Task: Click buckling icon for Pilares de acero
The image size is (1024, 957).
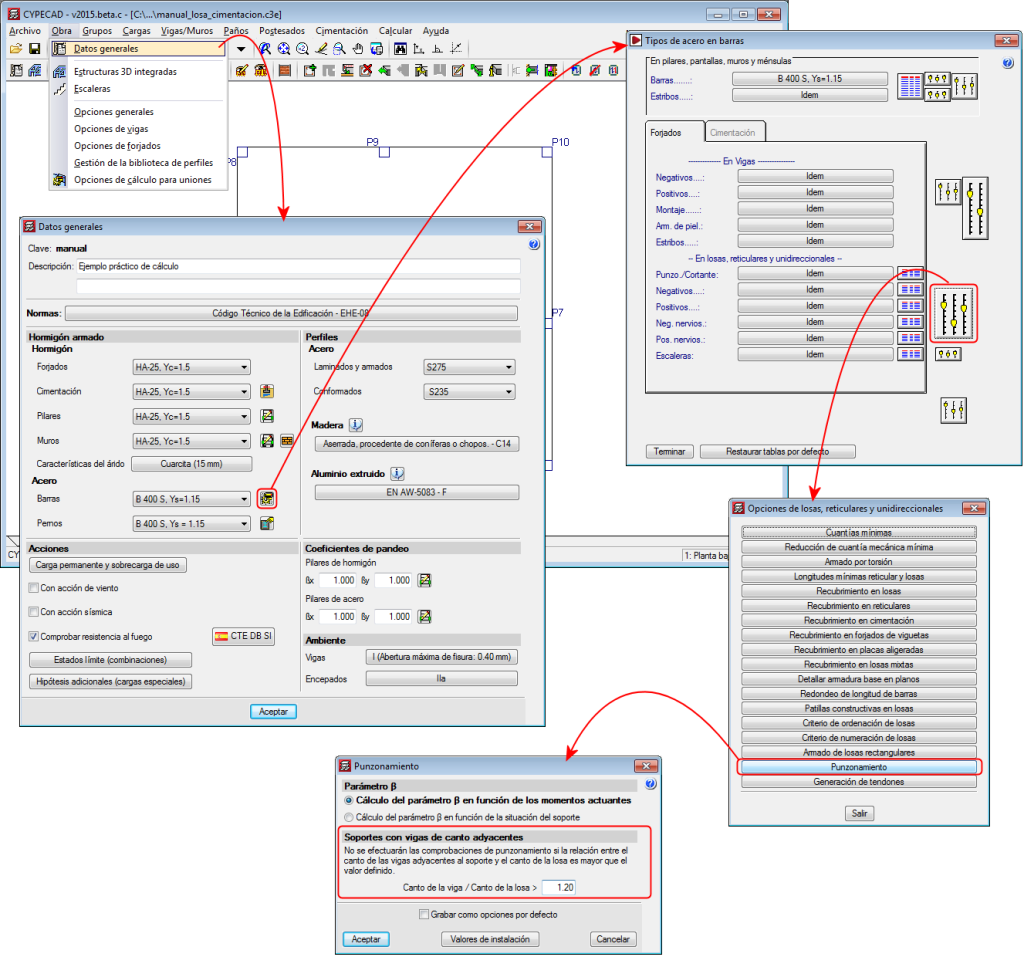Action: click(x=424, y=617)
